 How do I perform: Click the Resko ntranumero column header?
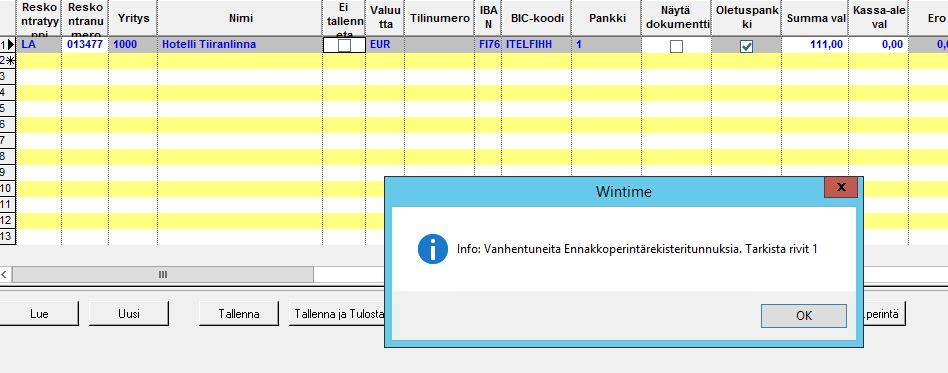pyautogui.click(x=85, y=18)
